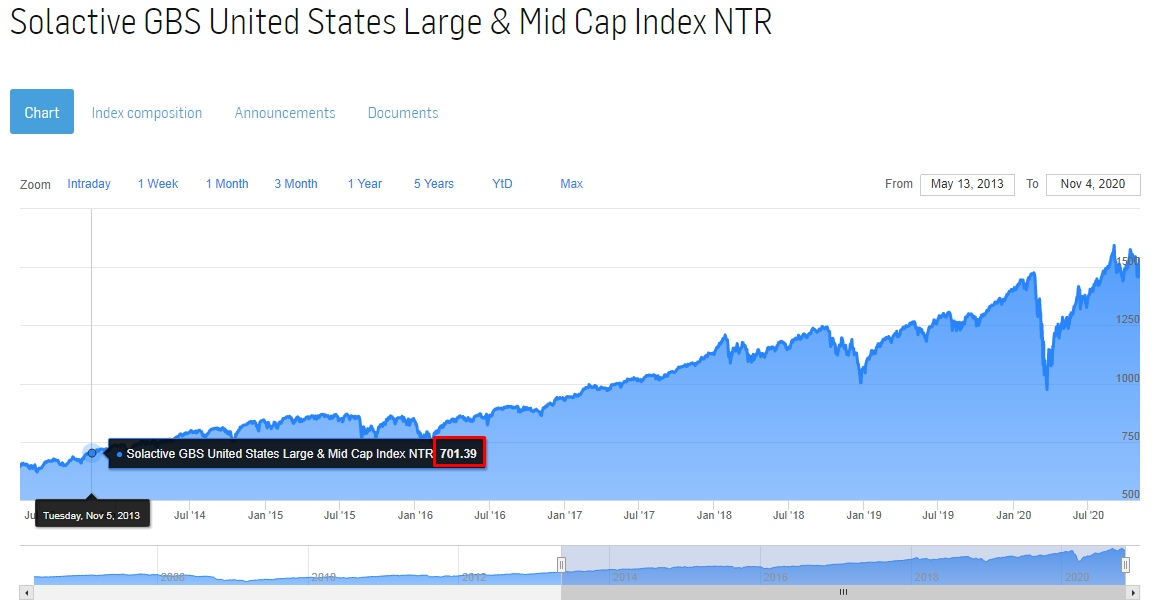
Task: Click the Jan '16 axis label
Action: [415, 515]
